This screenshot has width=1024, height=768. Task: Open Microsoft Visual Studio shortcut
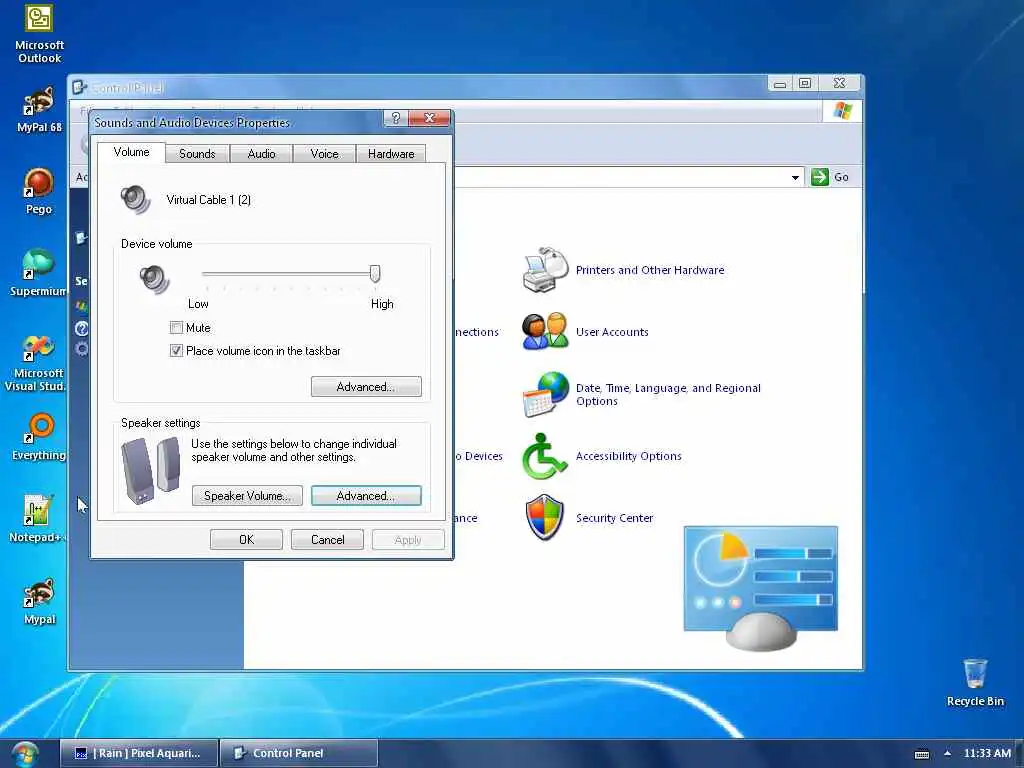[x=37, y=363]
